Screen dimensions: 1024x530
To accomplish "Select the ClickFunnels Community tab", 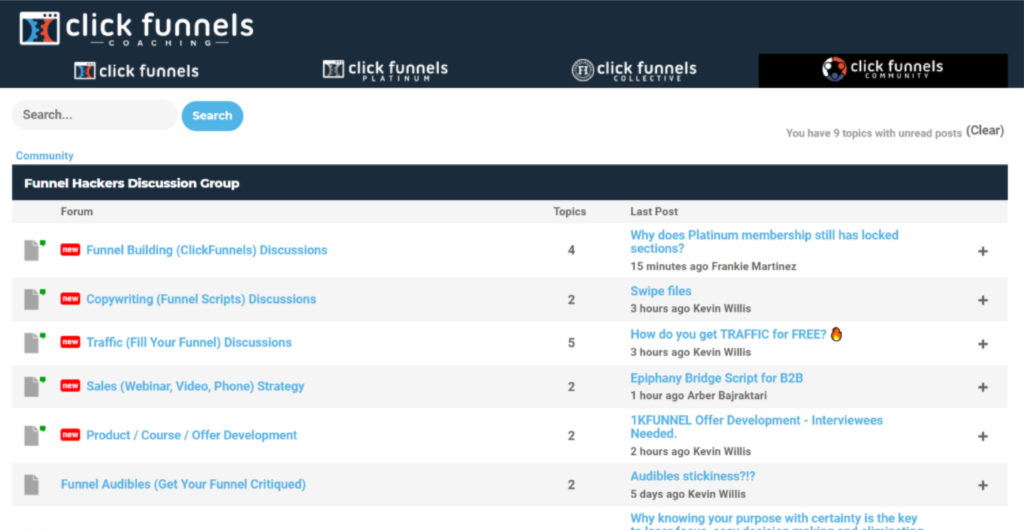I will [x=883, y=70].
